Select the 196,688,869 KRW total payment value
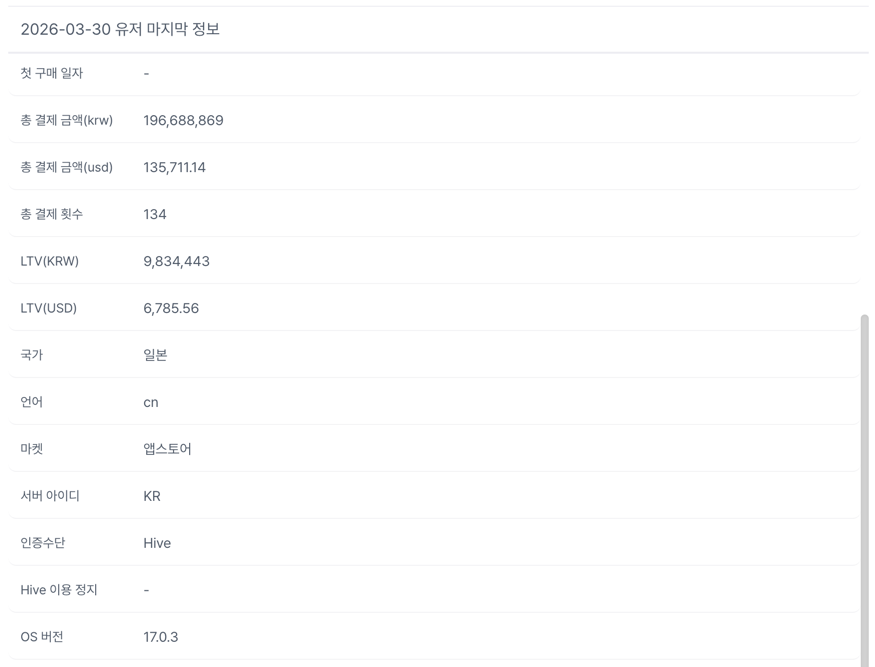875x667 pixels. click(x=183, y=121)
